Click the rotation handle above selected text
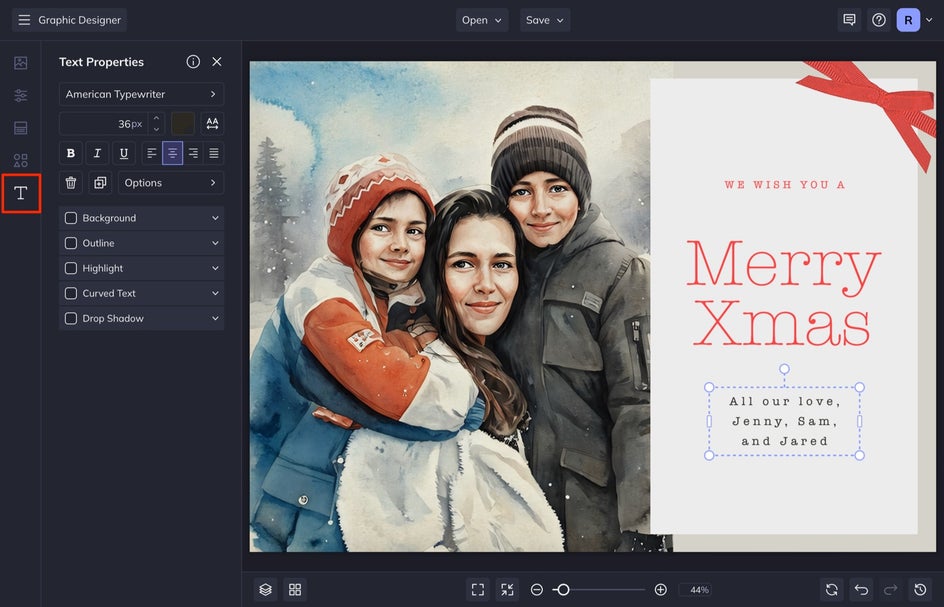944x607 pixels. click(784, 369)
